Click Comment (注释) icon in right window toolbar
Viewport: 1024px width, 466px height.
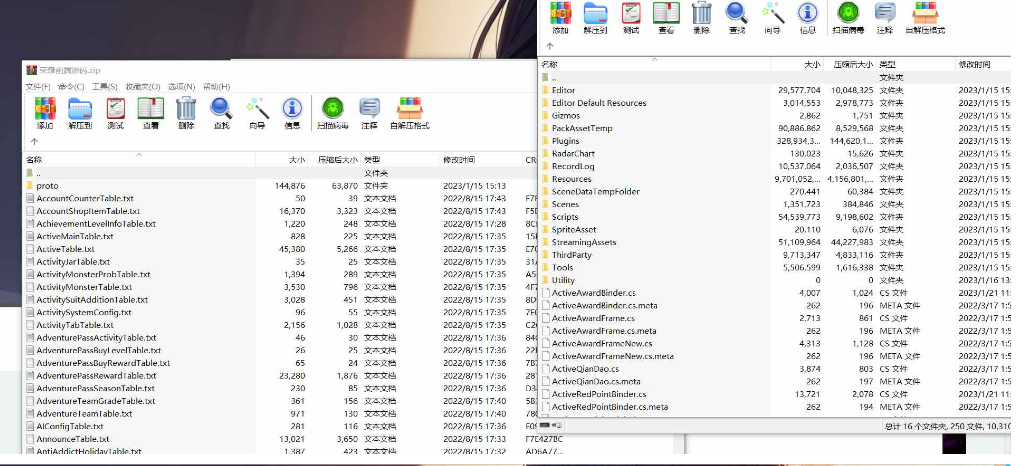pyautogui.click(x=884, y=16)
